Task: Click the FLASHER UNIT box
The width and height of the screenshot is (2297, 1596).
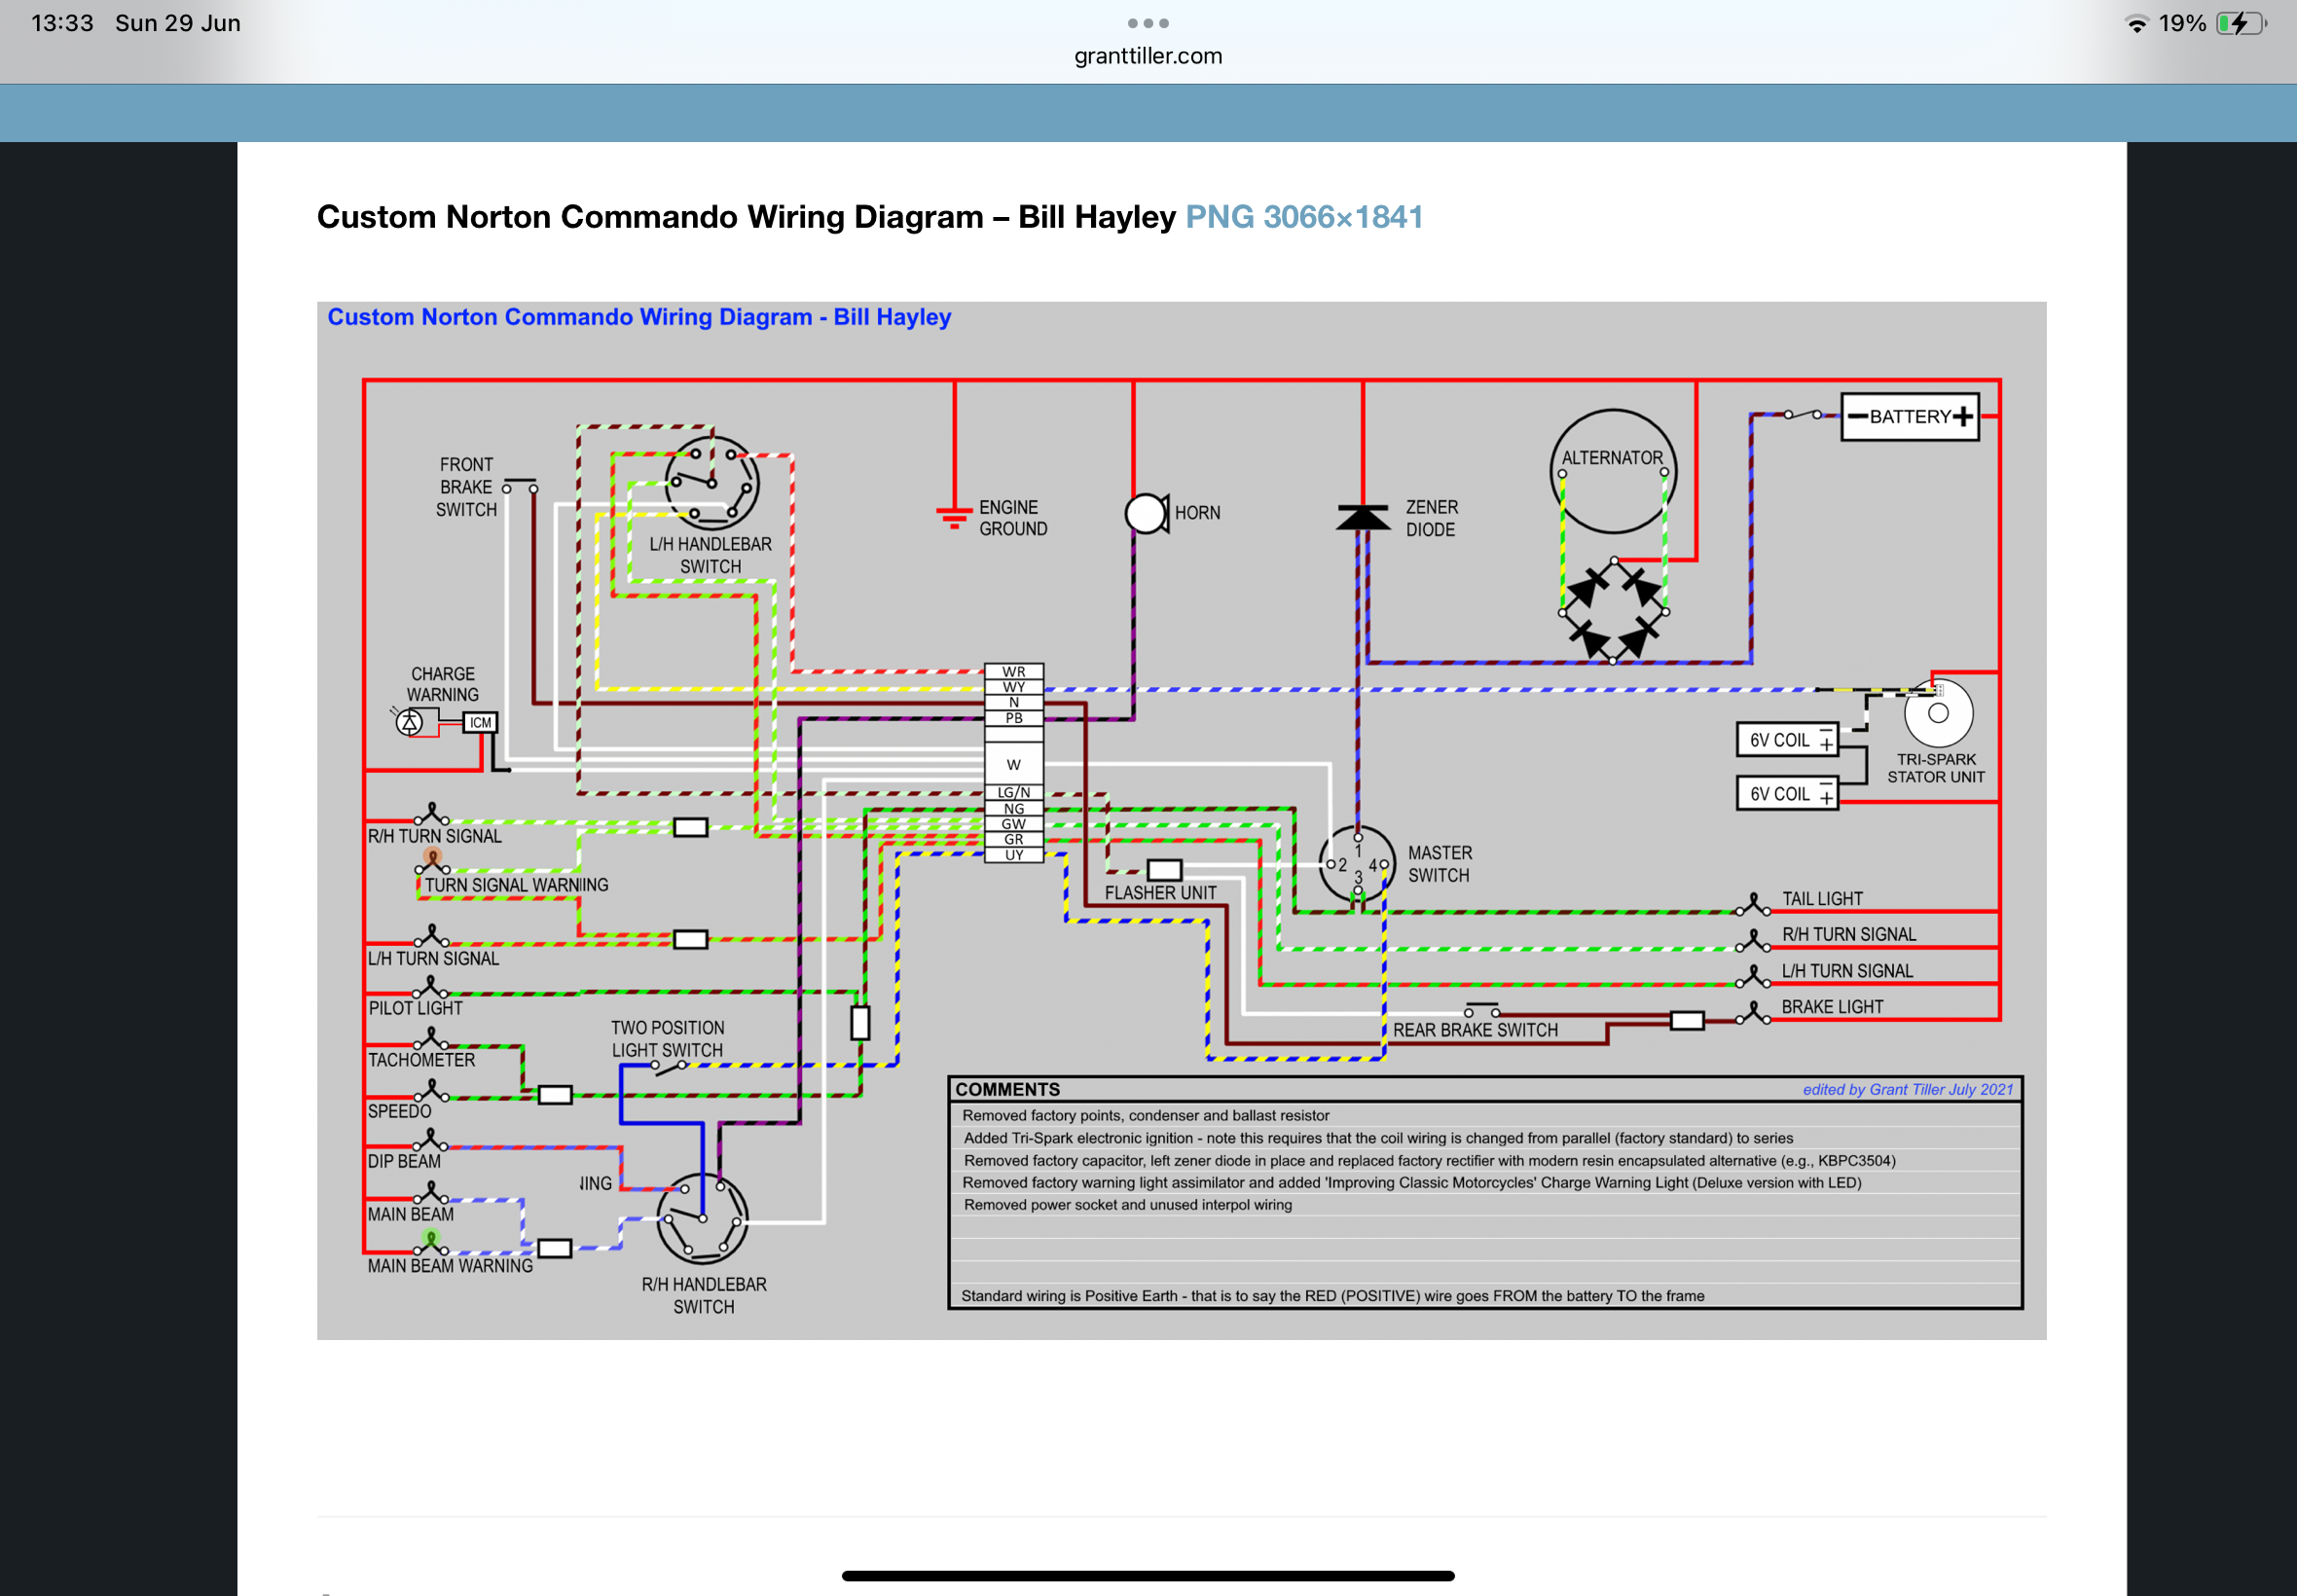Action: tap(1164, 870)
